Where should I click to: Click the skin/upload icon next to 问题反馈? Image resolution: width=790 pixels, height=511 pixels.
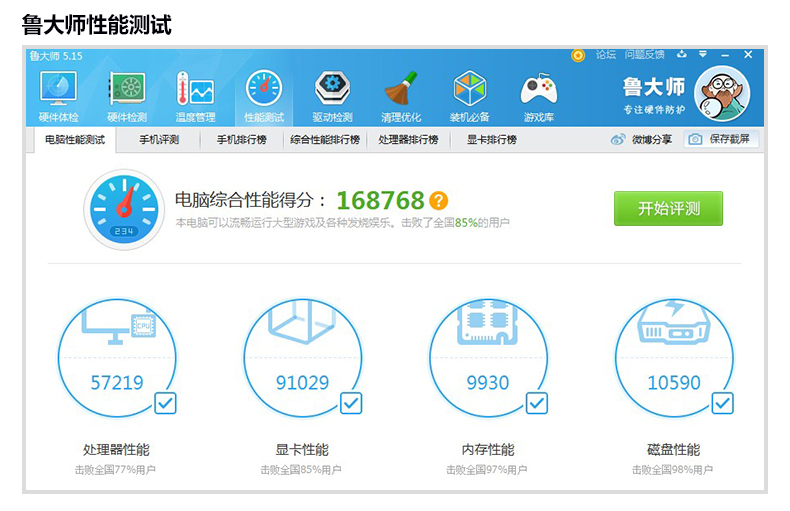[682, 54]
